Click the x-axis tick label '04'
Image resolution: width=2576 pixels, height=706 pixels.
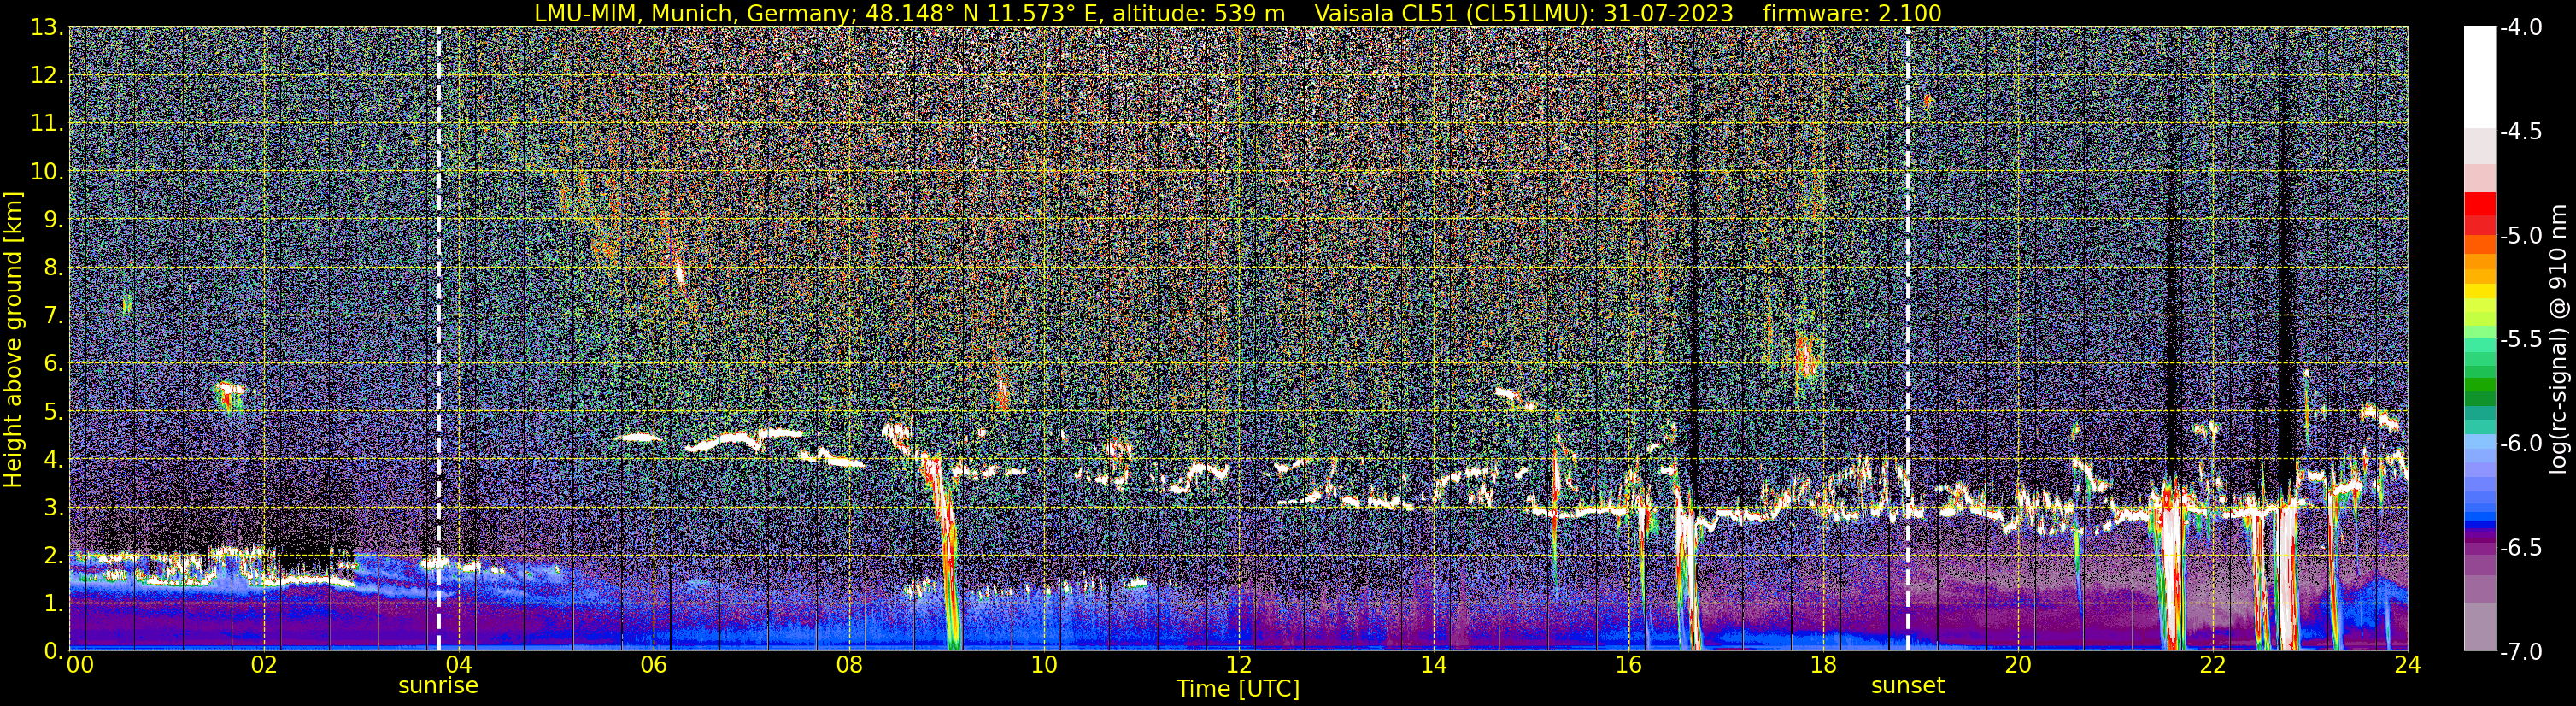[458, 665]
